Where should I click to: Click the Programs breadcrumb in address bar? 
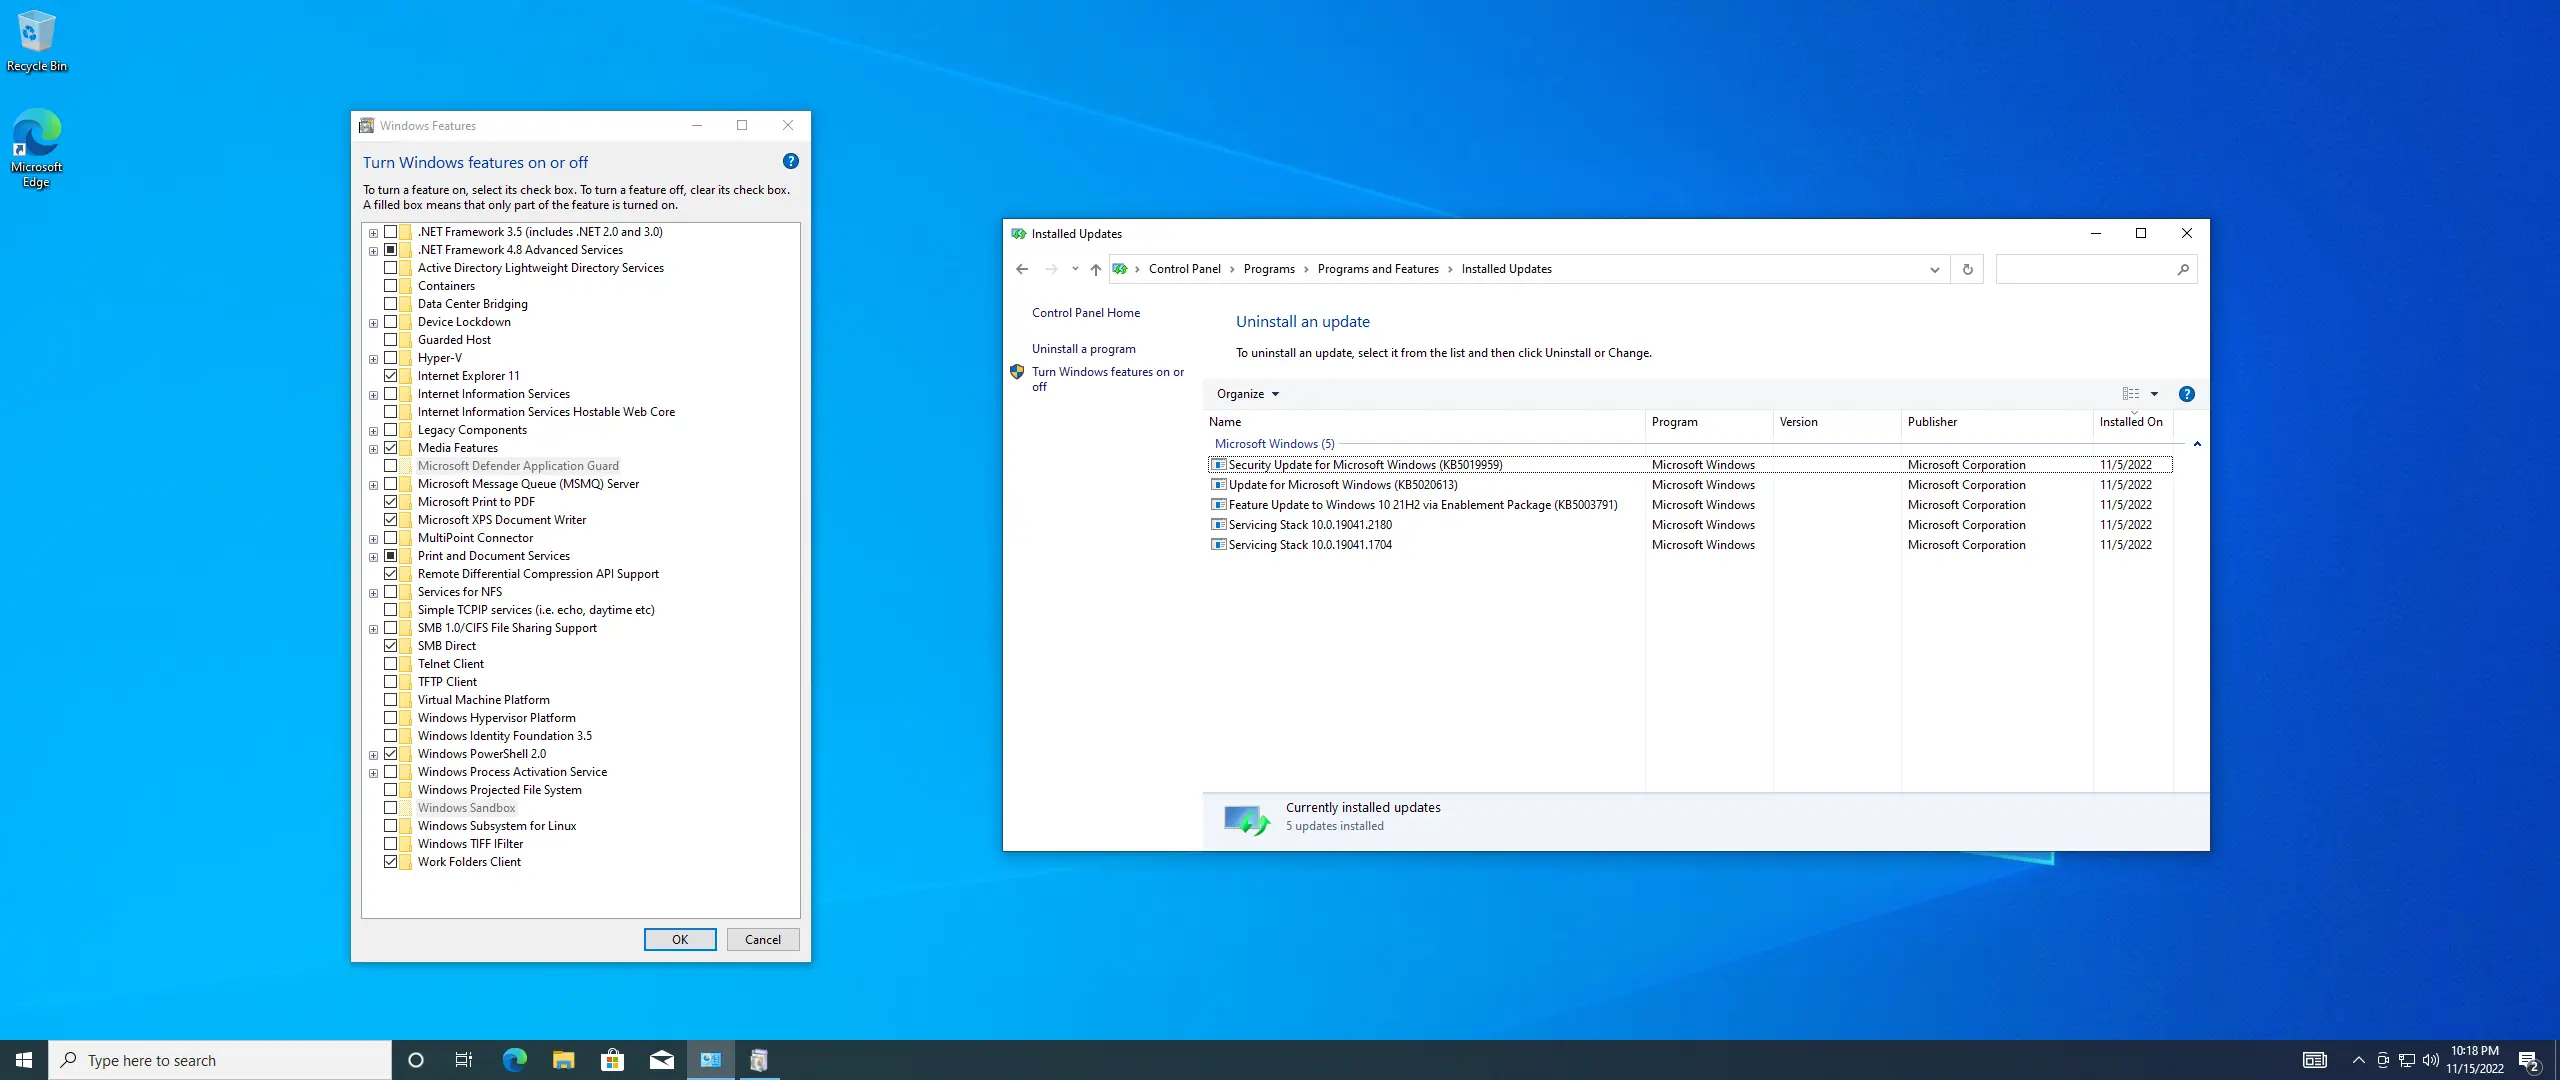pyautogui.click(x=1268, y=269)
